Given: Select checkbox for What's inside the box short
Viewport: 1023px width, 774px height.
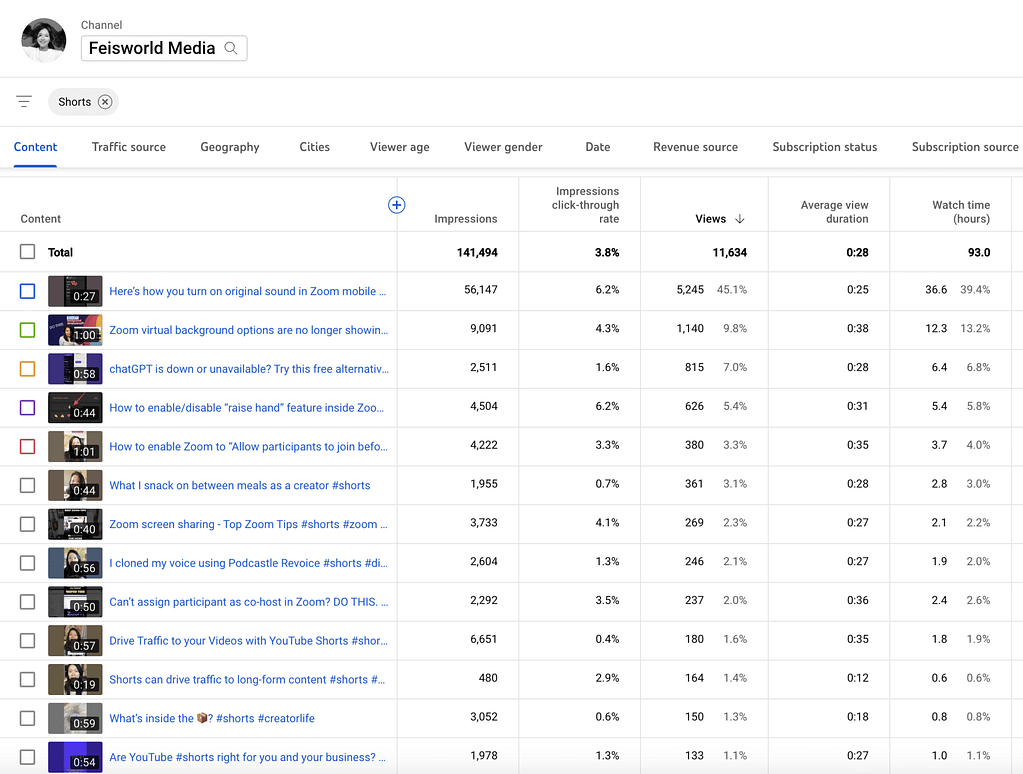Looking at the screenshot, I should 28,718.
